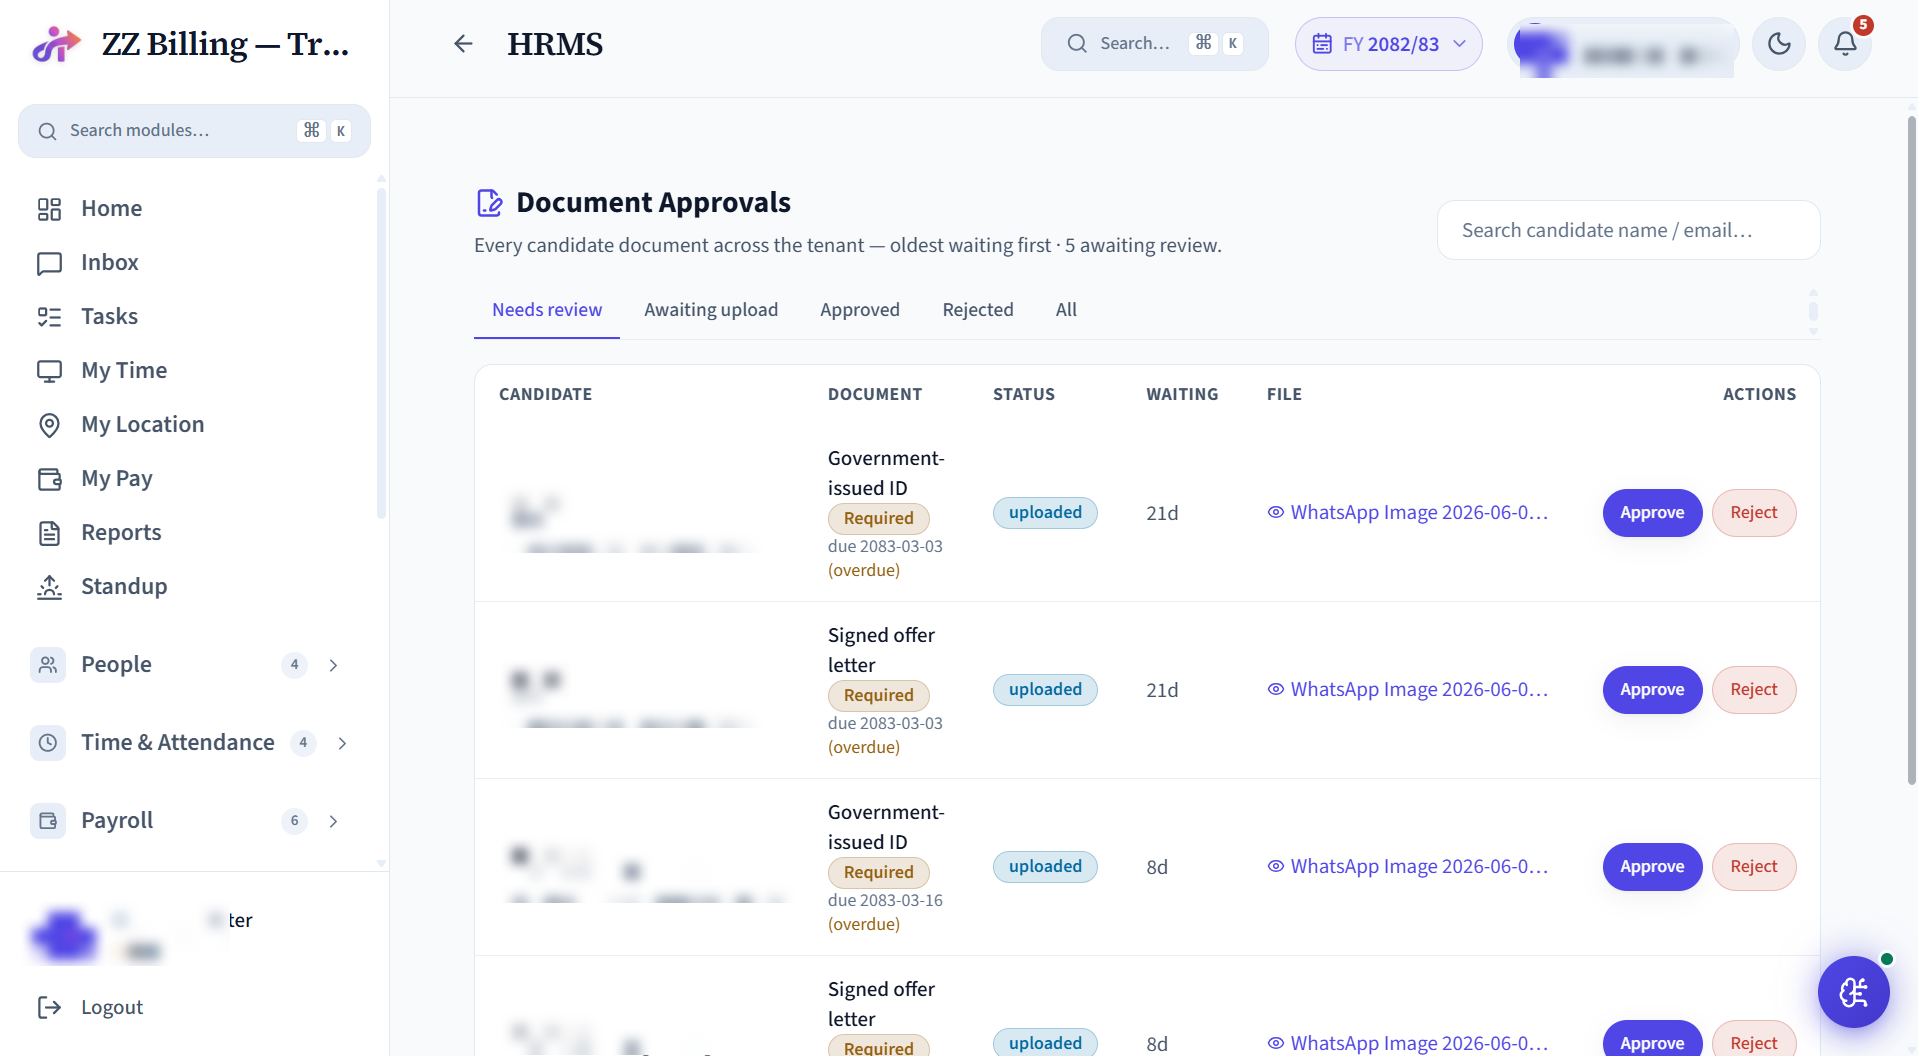This screenshot has height=1056, width=1918.
Task: Click the page vertical scrollbar
Action: pos(1911,450)
